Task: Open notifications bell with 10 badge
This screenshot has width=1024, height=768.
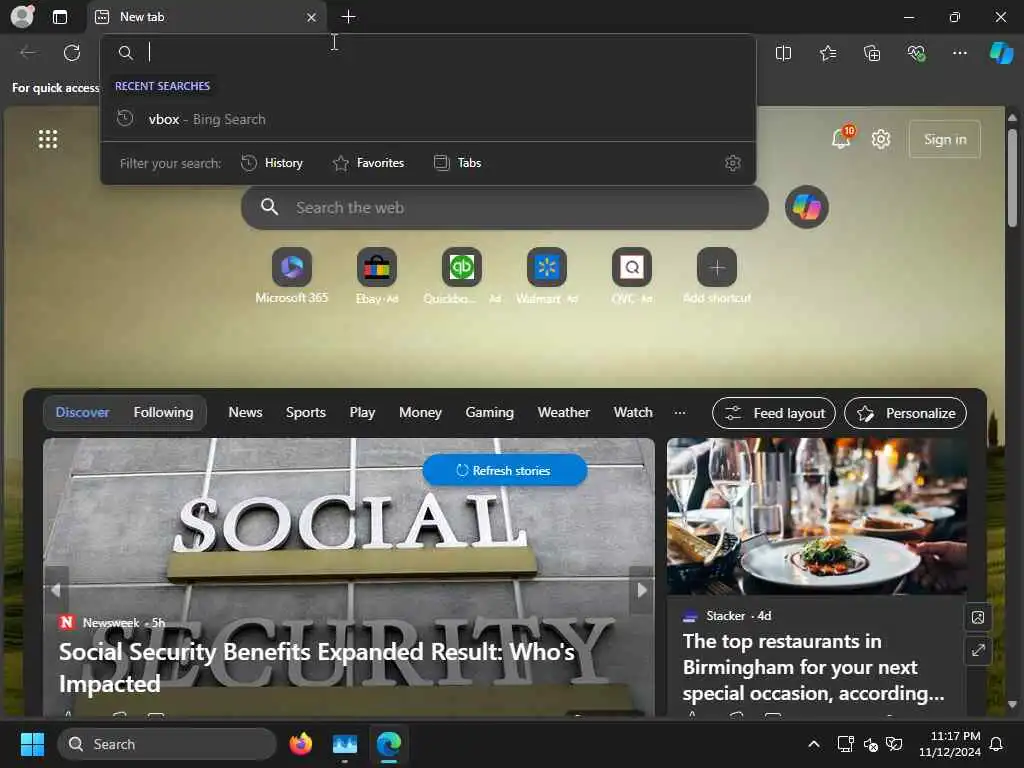Action: (841, 139)
